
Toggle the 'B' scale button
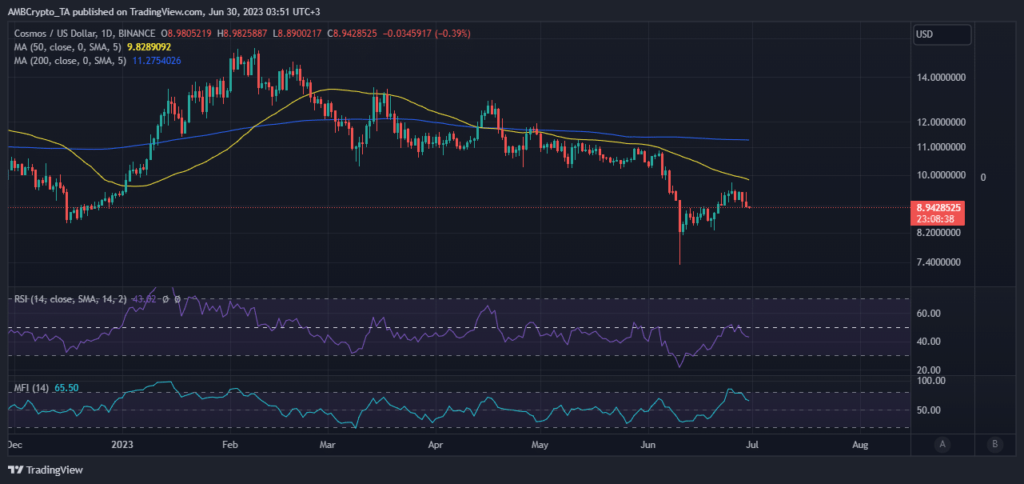tap(993, 442)
